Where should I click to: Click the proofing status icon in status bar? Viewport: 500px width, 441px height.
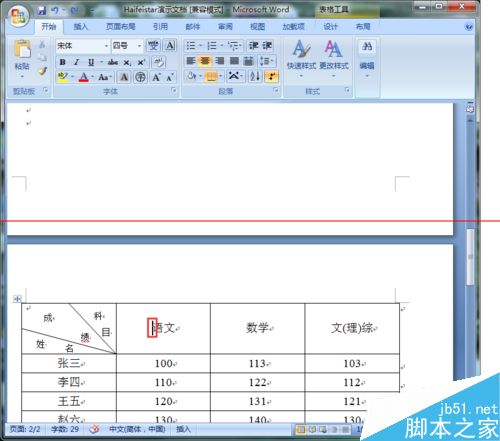click(x=94, y=429)
